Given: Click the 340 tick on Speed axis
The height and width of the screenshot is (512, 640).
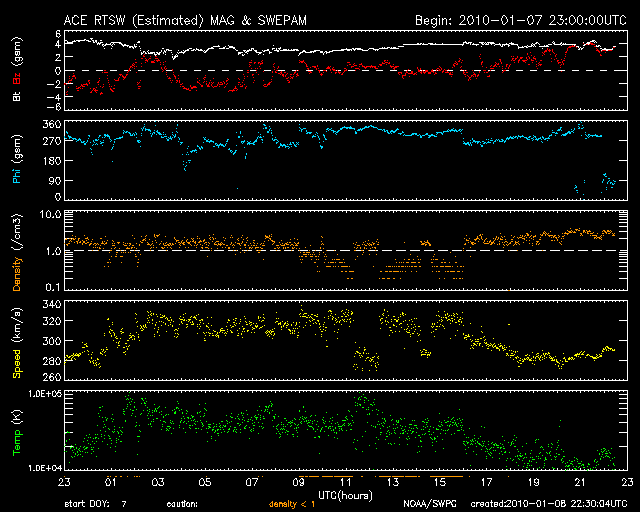Looking at the screenshot, I should [52, 304].
